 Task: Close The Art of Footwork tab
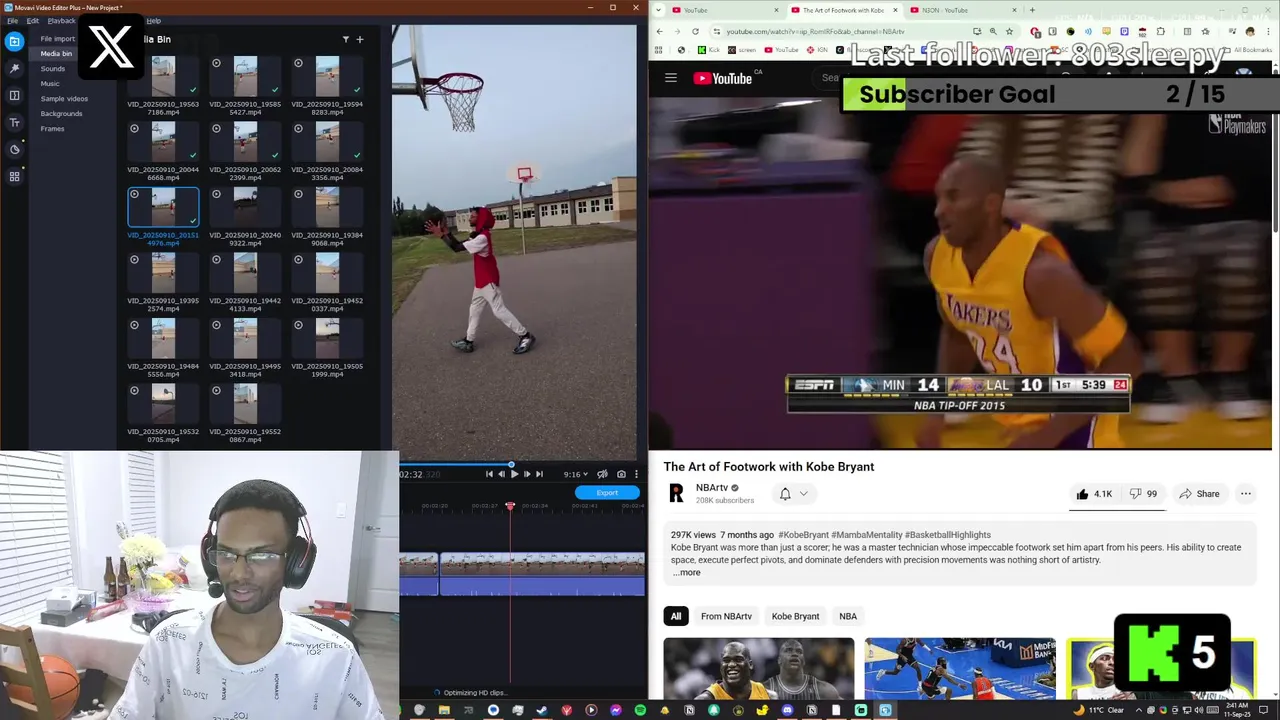click(893, 10)
